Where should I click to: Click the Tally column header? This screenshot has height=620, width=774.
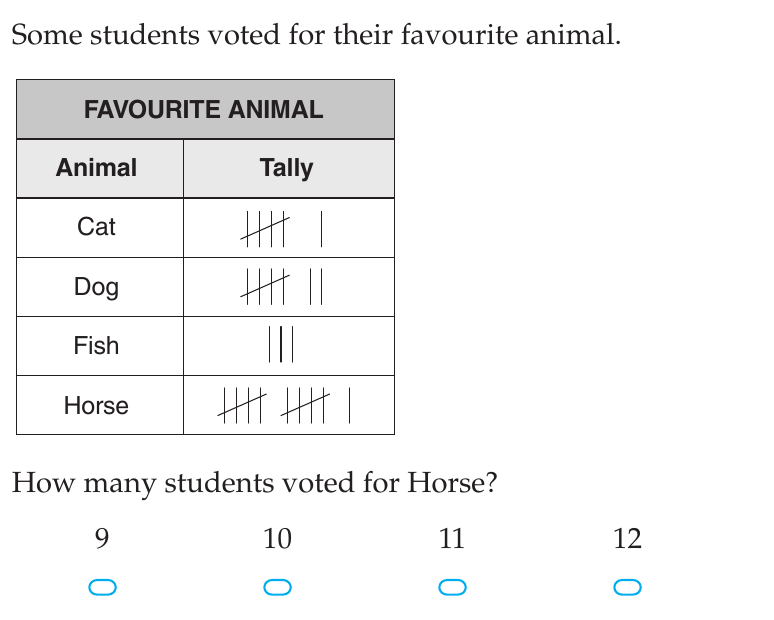coord(286,168)
